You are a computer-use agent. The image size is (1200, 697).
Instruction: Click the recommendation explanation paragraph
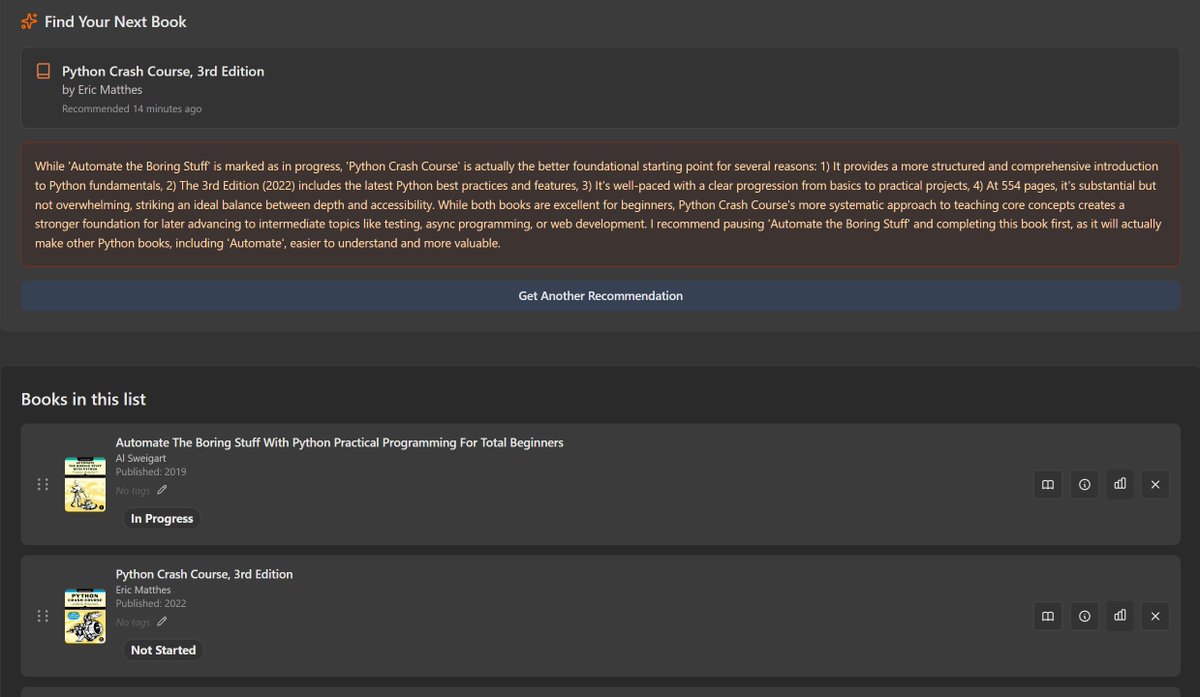pyautogui.click(x=600, y=205)
